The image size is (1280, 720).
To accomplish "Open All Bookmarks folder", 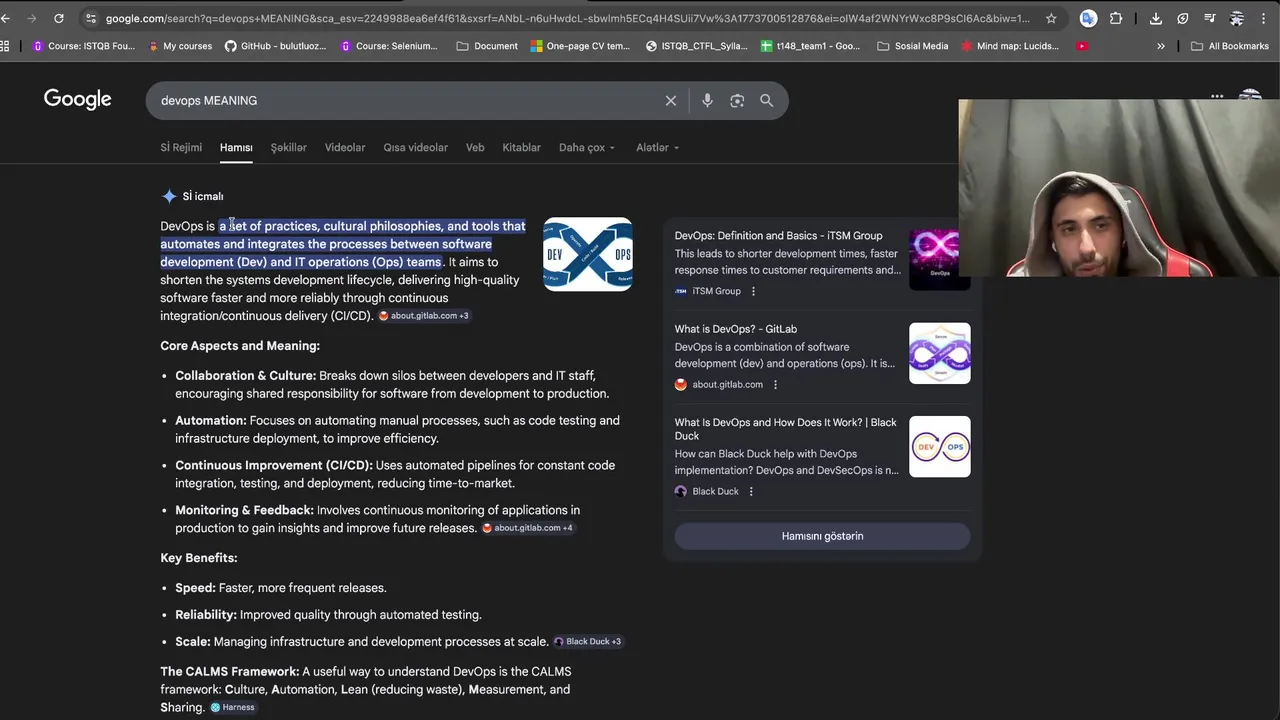I will point(1229,46).
